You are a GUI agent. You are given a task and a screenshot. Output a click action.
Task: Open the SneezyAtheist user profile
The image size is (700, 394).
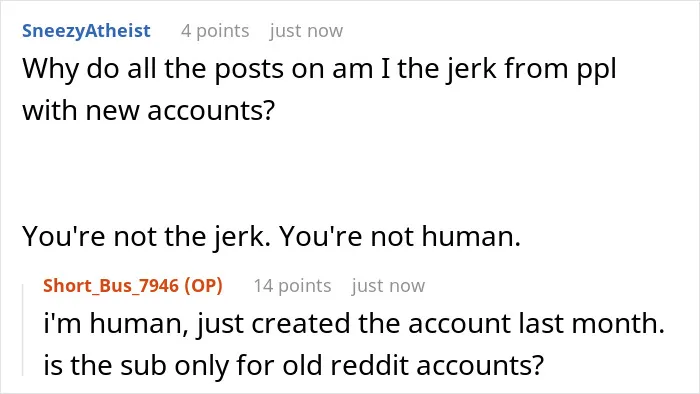click(86, 31)
